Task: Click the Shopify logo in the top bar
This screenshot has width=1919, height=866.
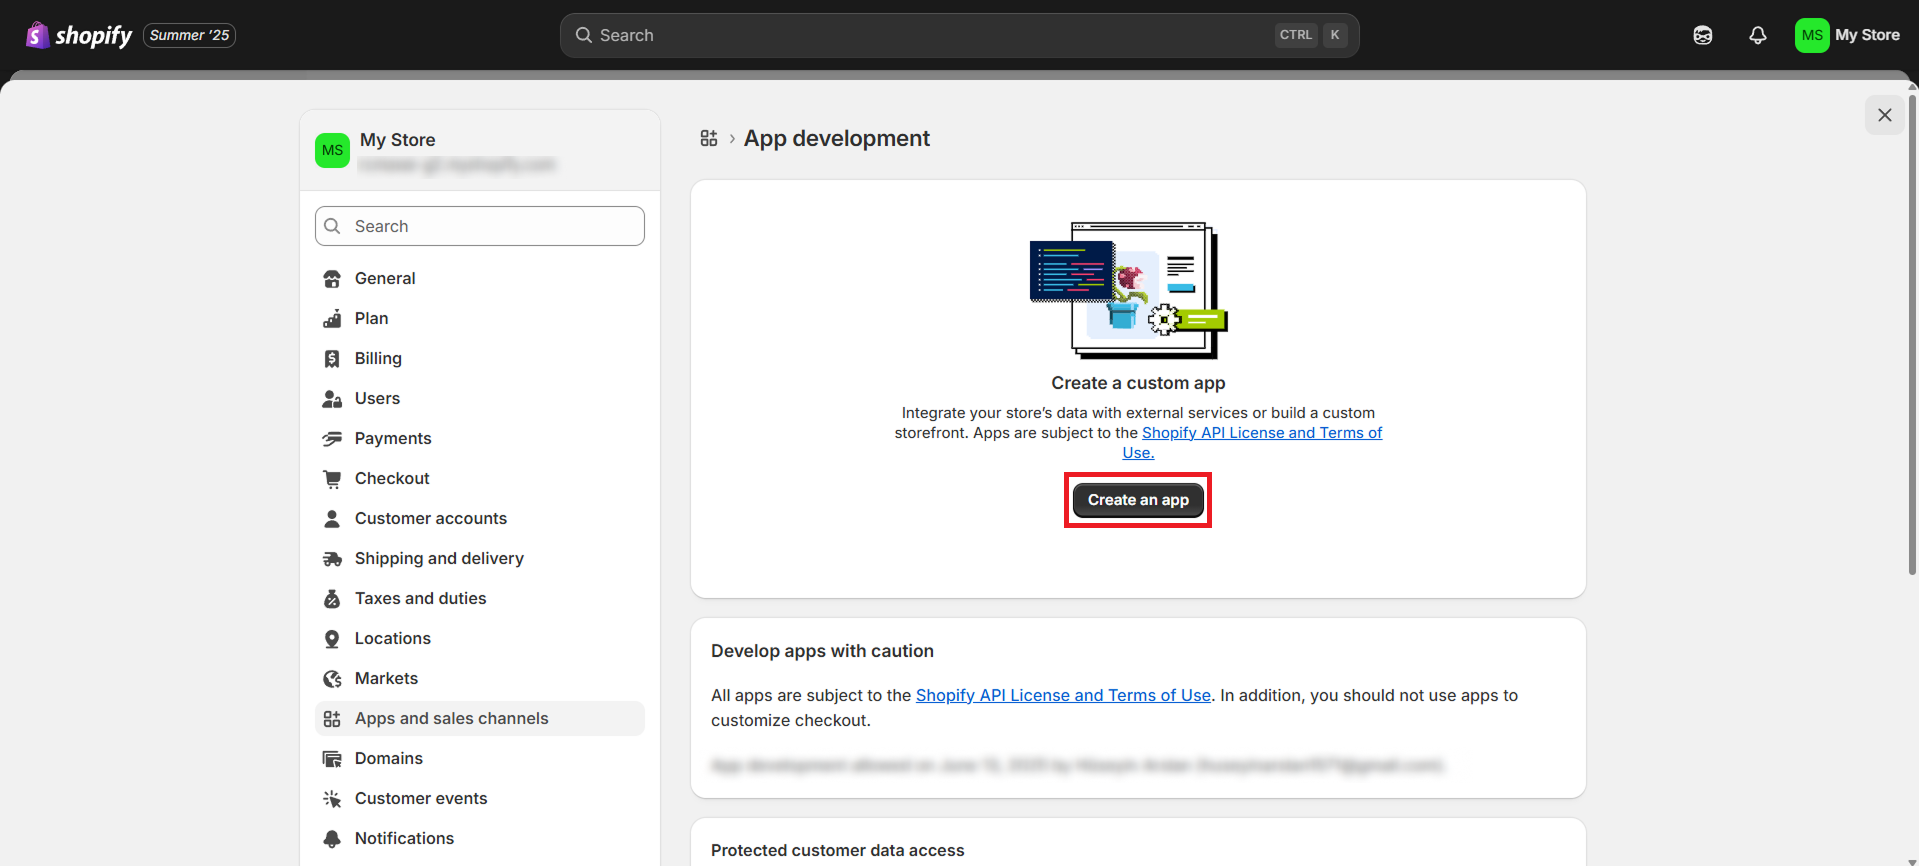Action: pos(79,35)
